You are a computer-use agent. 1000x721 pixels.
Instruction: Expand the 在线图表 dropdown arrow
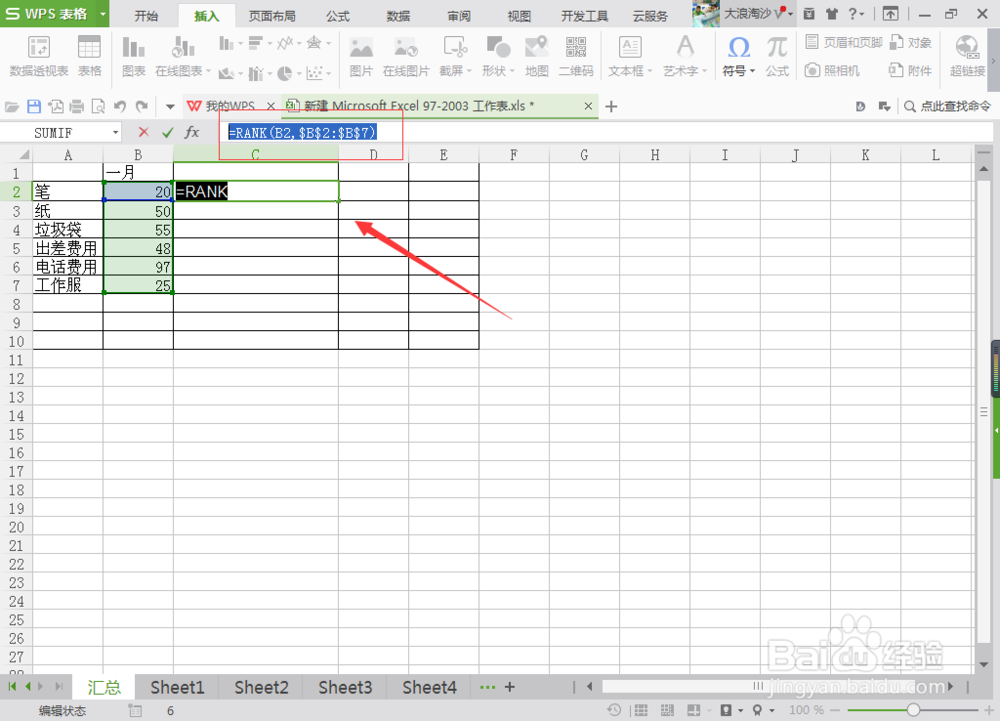208,71
